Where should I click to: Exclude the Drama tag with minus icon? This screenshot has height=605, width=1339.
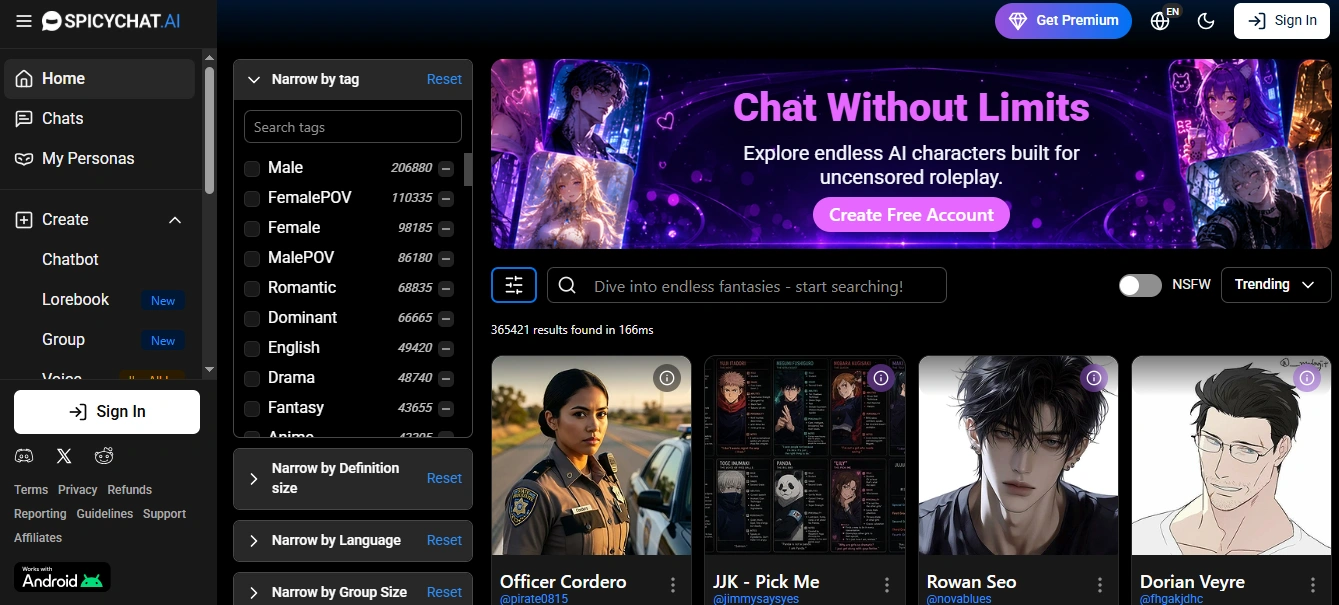pyautogui.click(x=446, y=379)
